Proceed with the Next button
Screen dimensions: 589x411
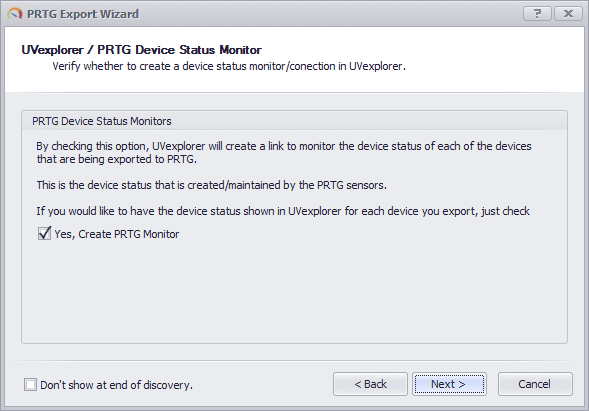pyautogui.click(x=449, y=384)
